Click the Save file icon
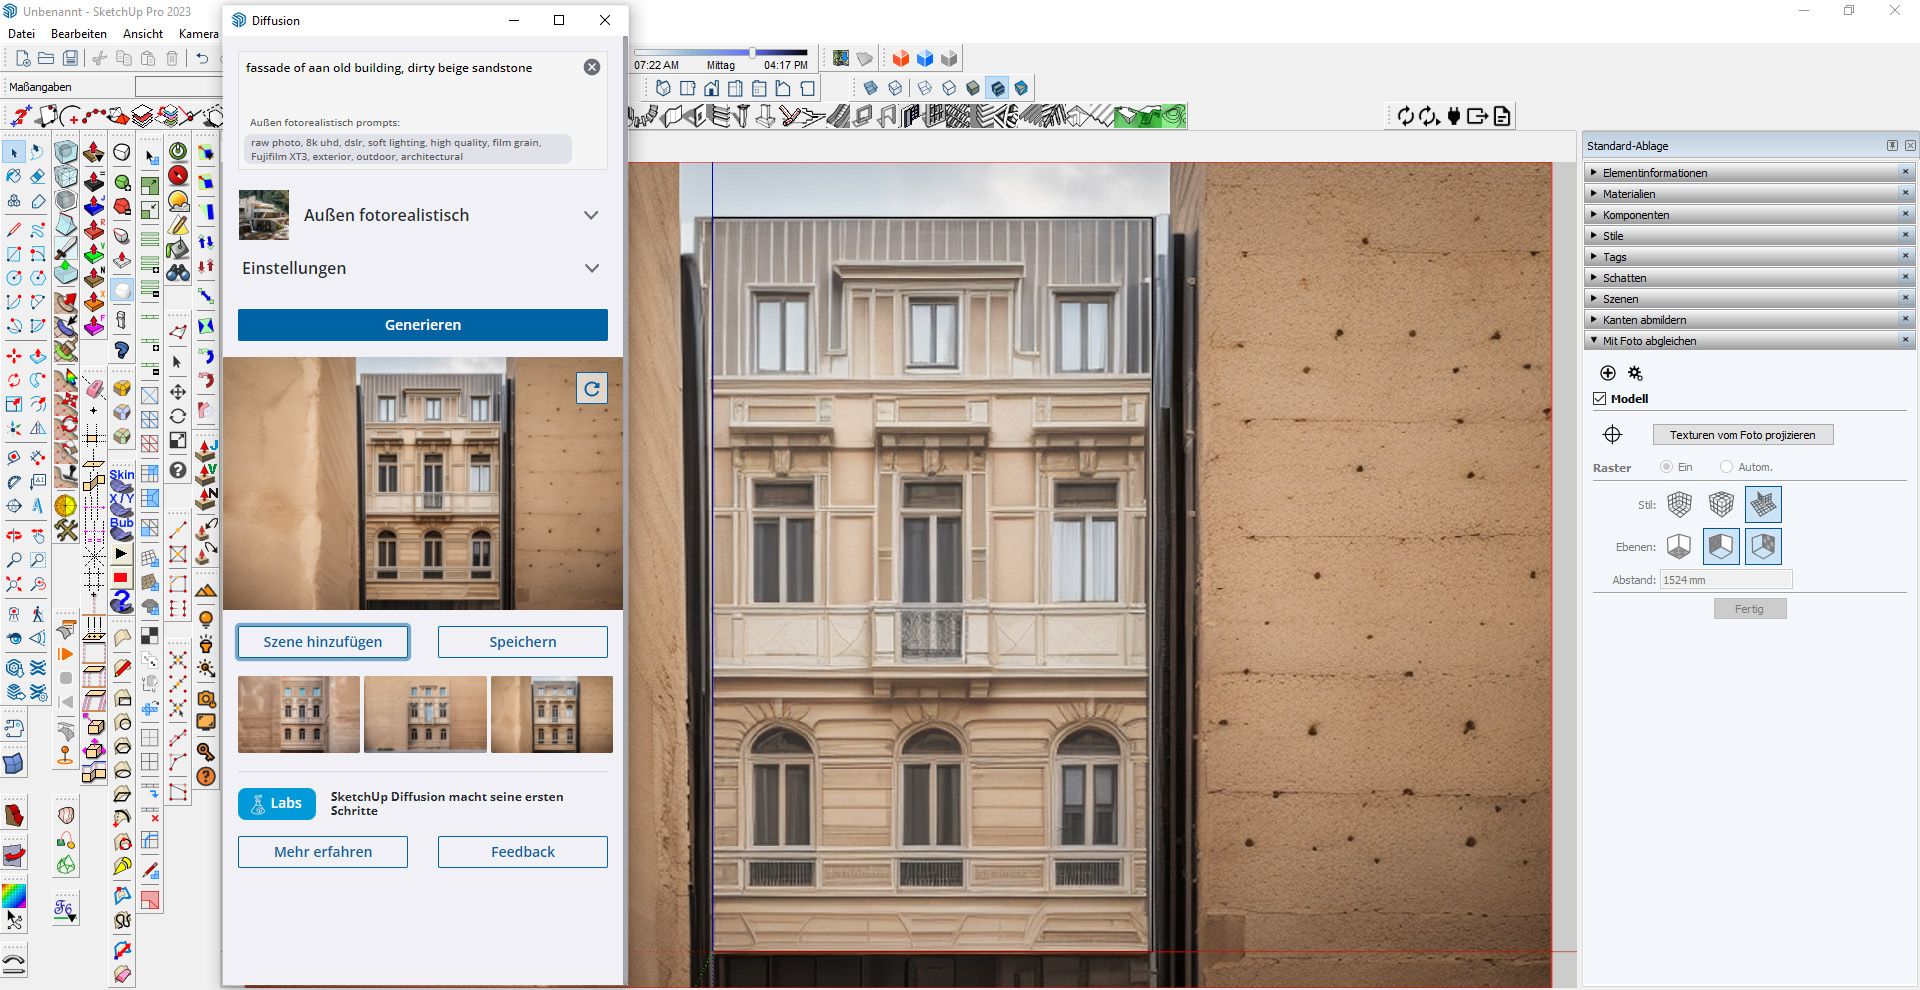 70,59
